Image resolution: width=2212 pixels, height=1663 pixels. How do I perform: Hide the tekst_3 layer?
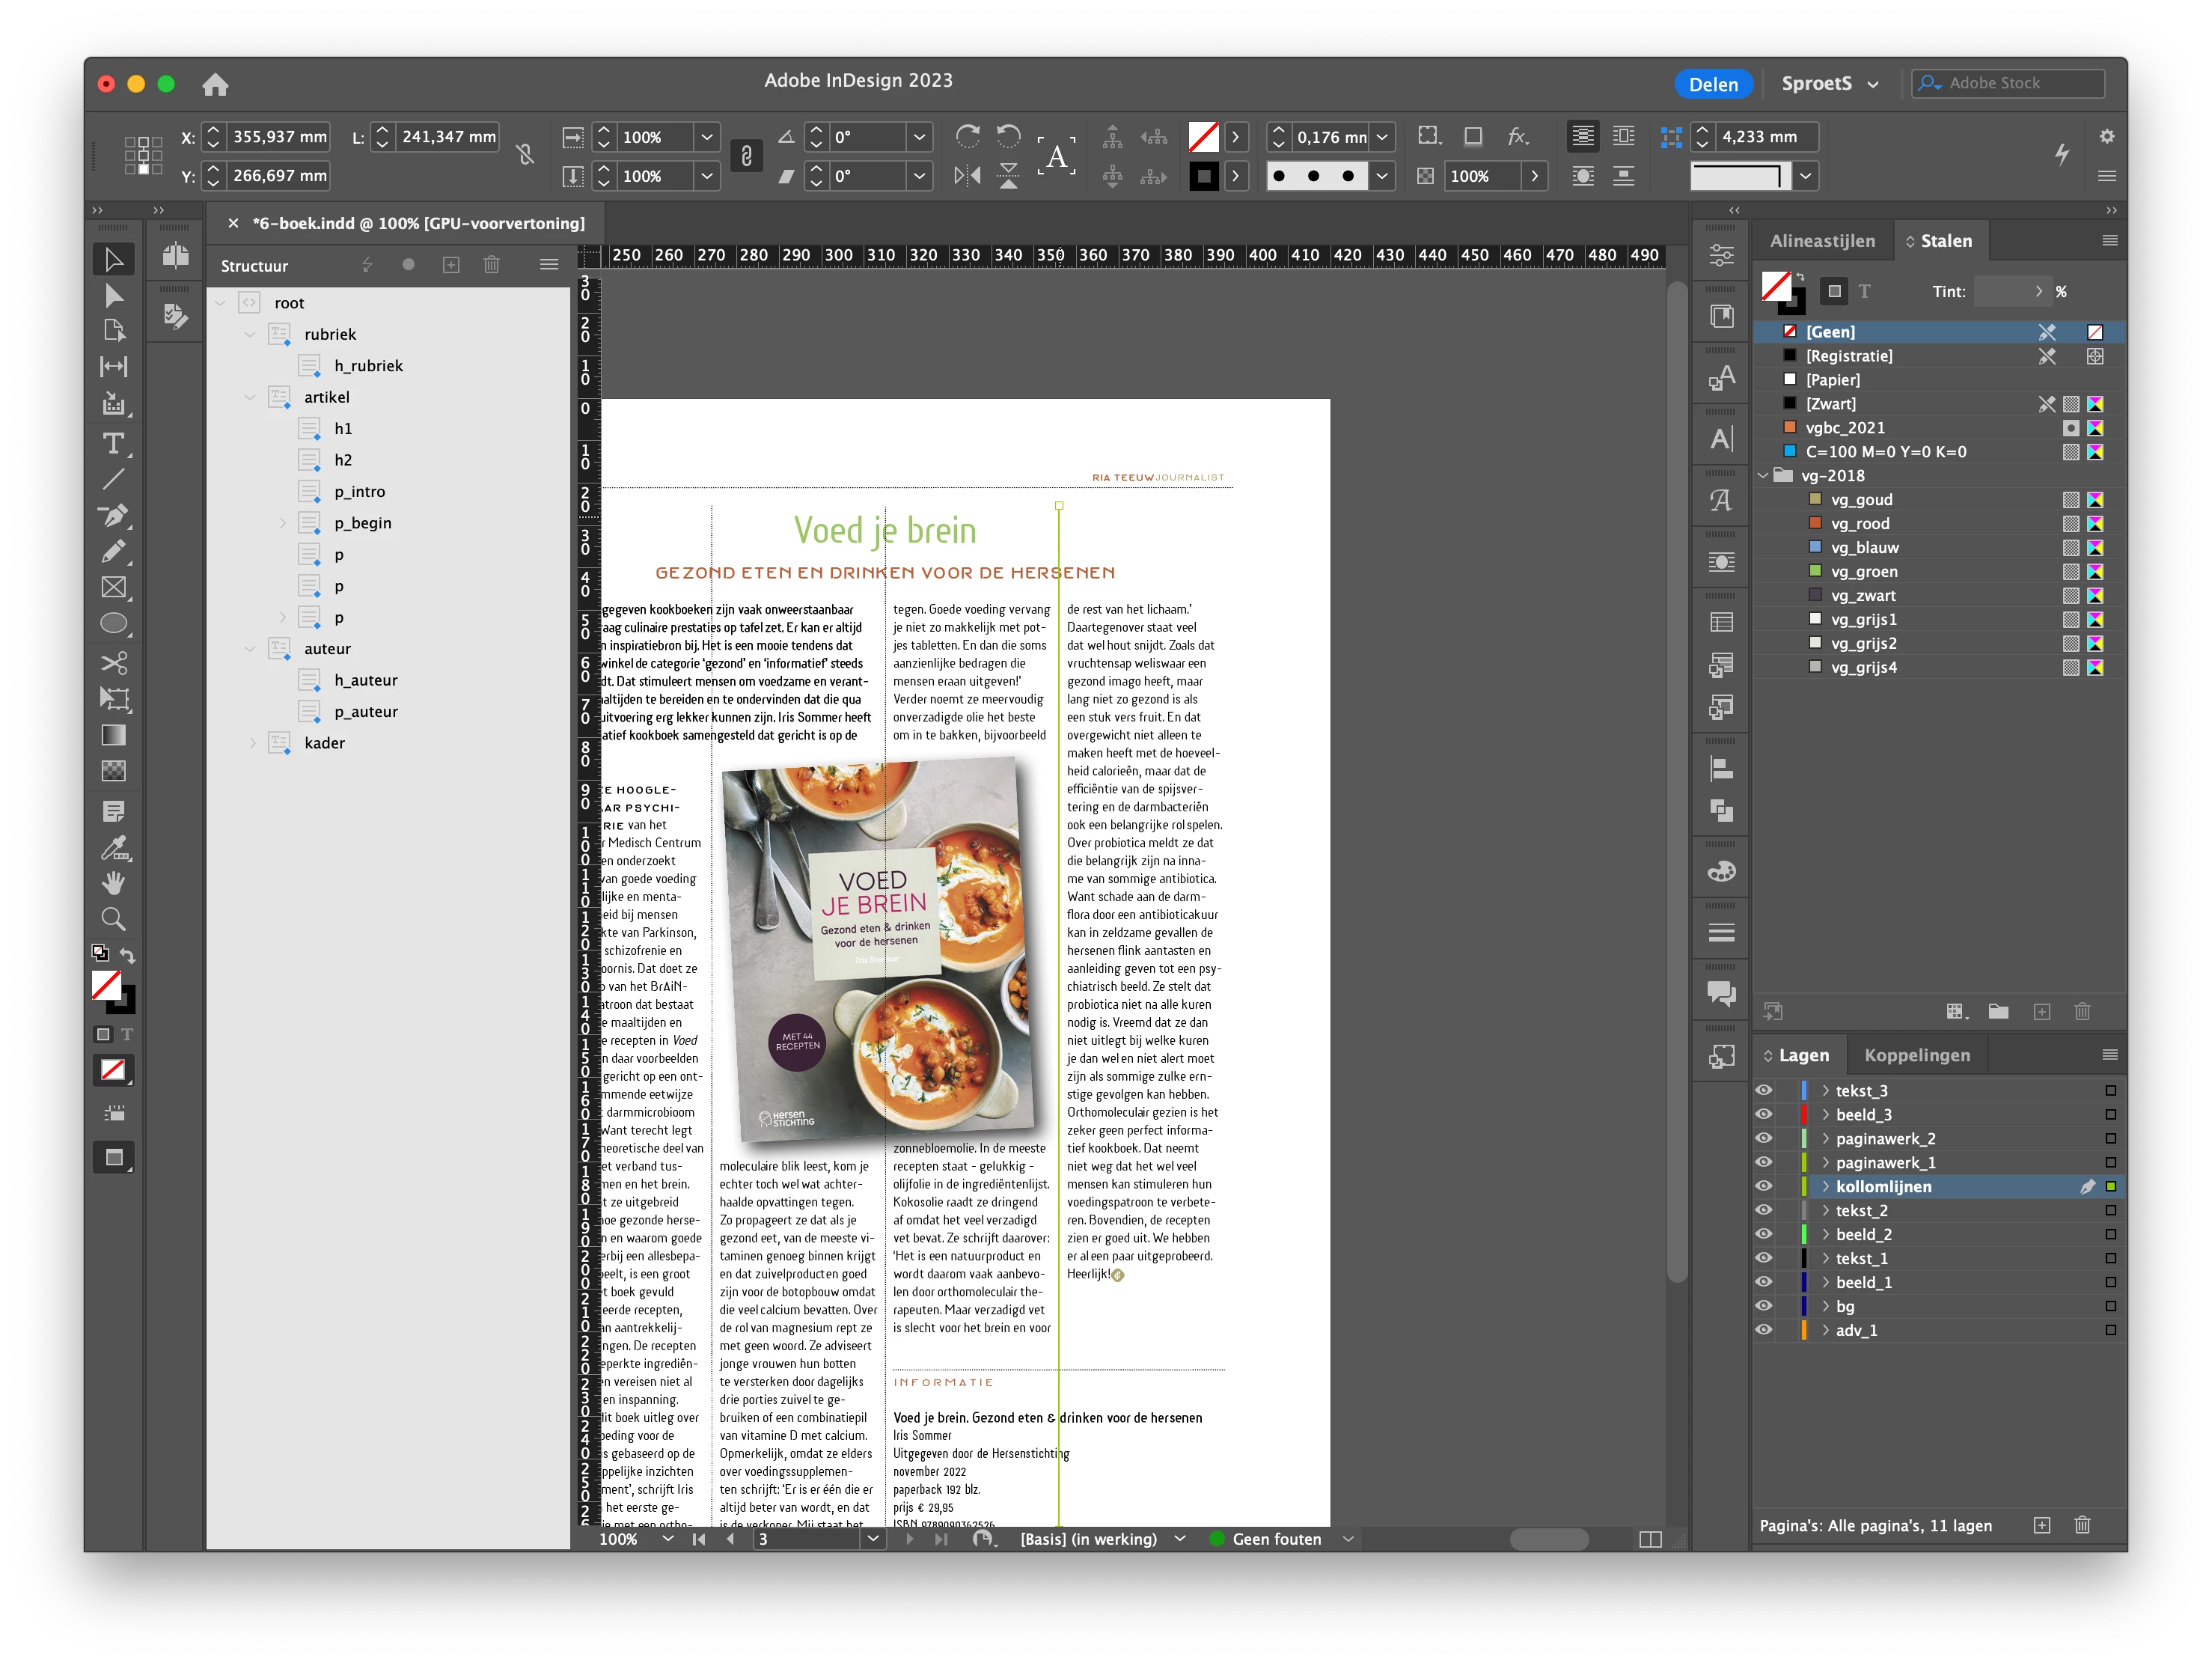point(1763,1090)
